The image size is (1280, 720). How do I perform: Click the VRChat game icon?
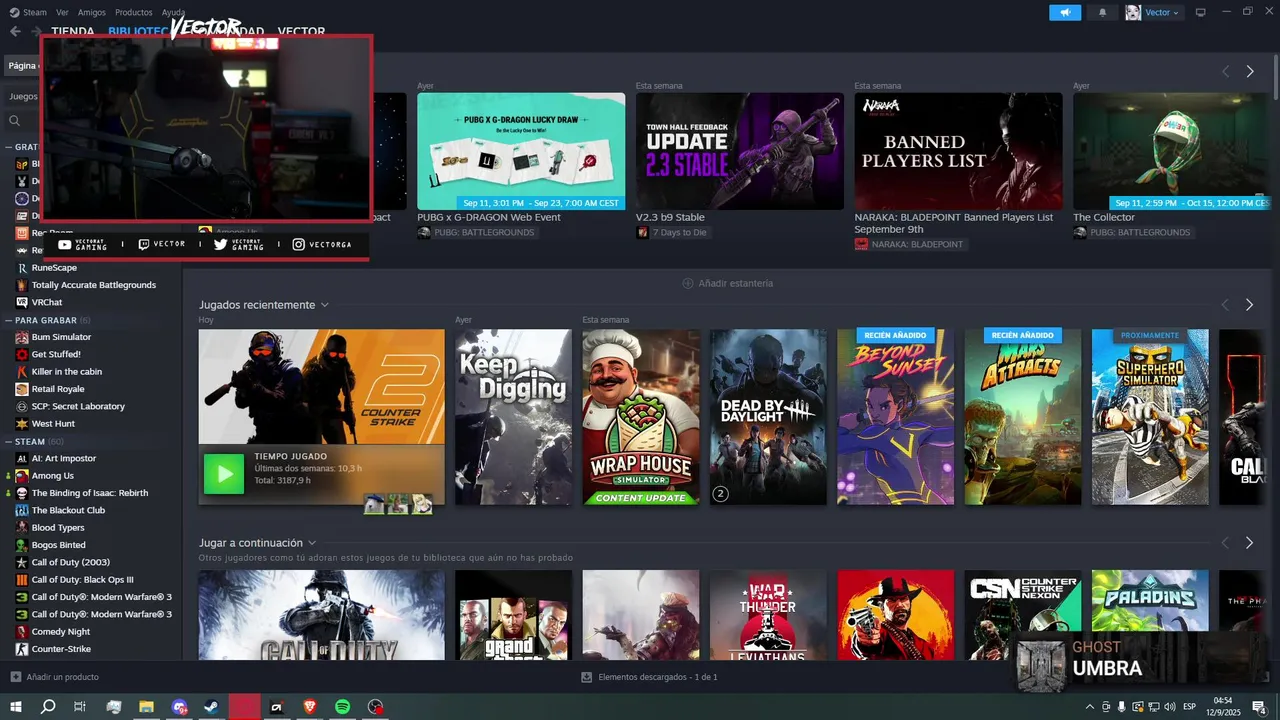point(22,302)
